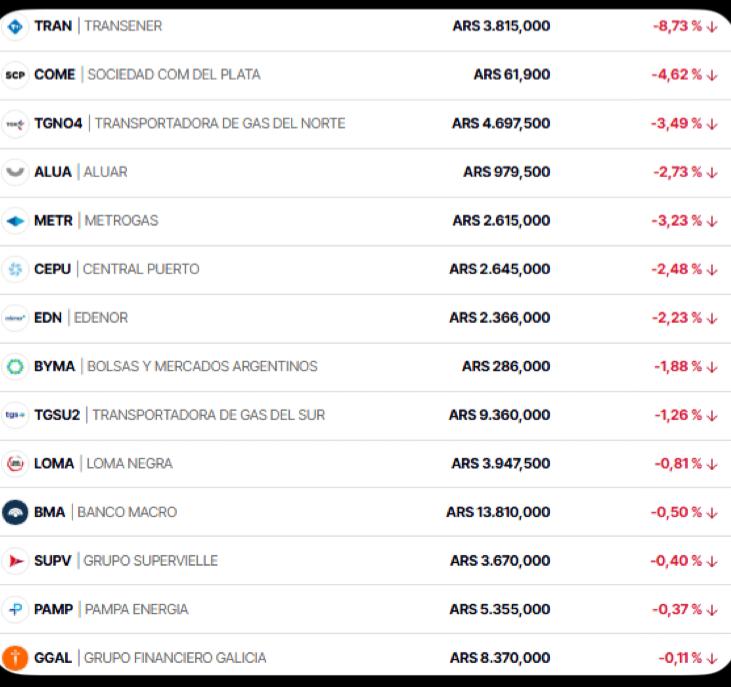Click the Central Puerto snowflake logo
731x687 pixels.
15,269
